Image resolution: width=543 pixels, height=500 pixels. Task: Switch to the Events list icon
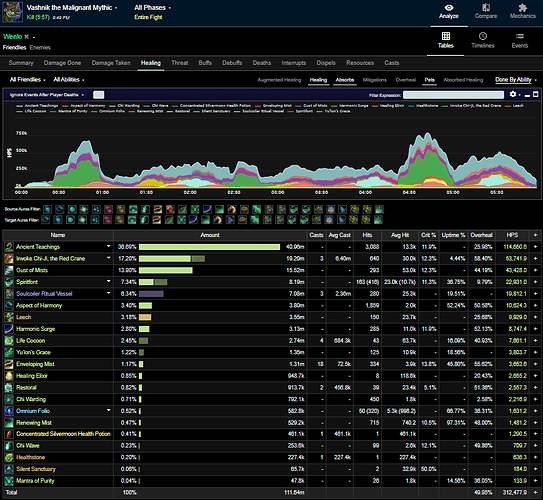pyautogui.click(x=520, y=36)
